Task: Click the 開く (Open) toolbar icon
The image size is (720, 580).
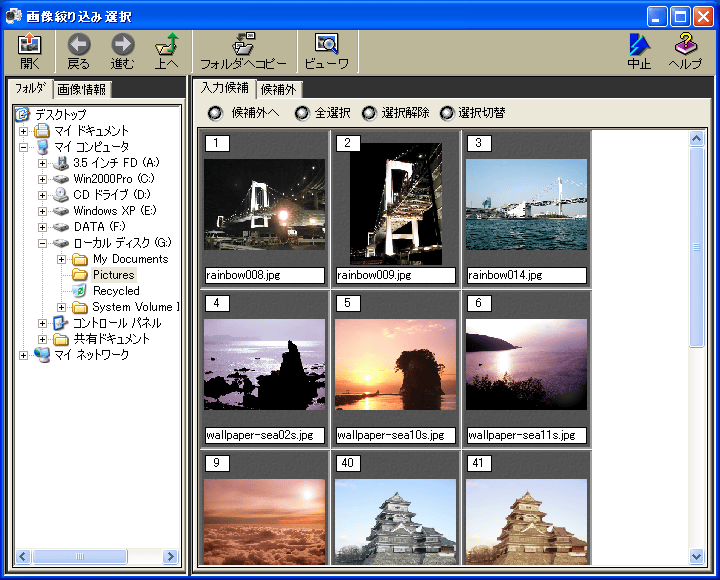Action: click(x=30, y=45)
